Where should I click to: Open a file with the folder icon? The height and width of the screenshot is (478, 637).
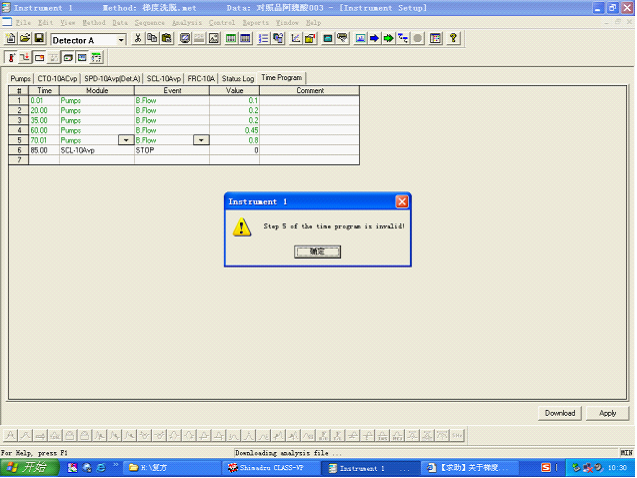(x=25, y=39)
